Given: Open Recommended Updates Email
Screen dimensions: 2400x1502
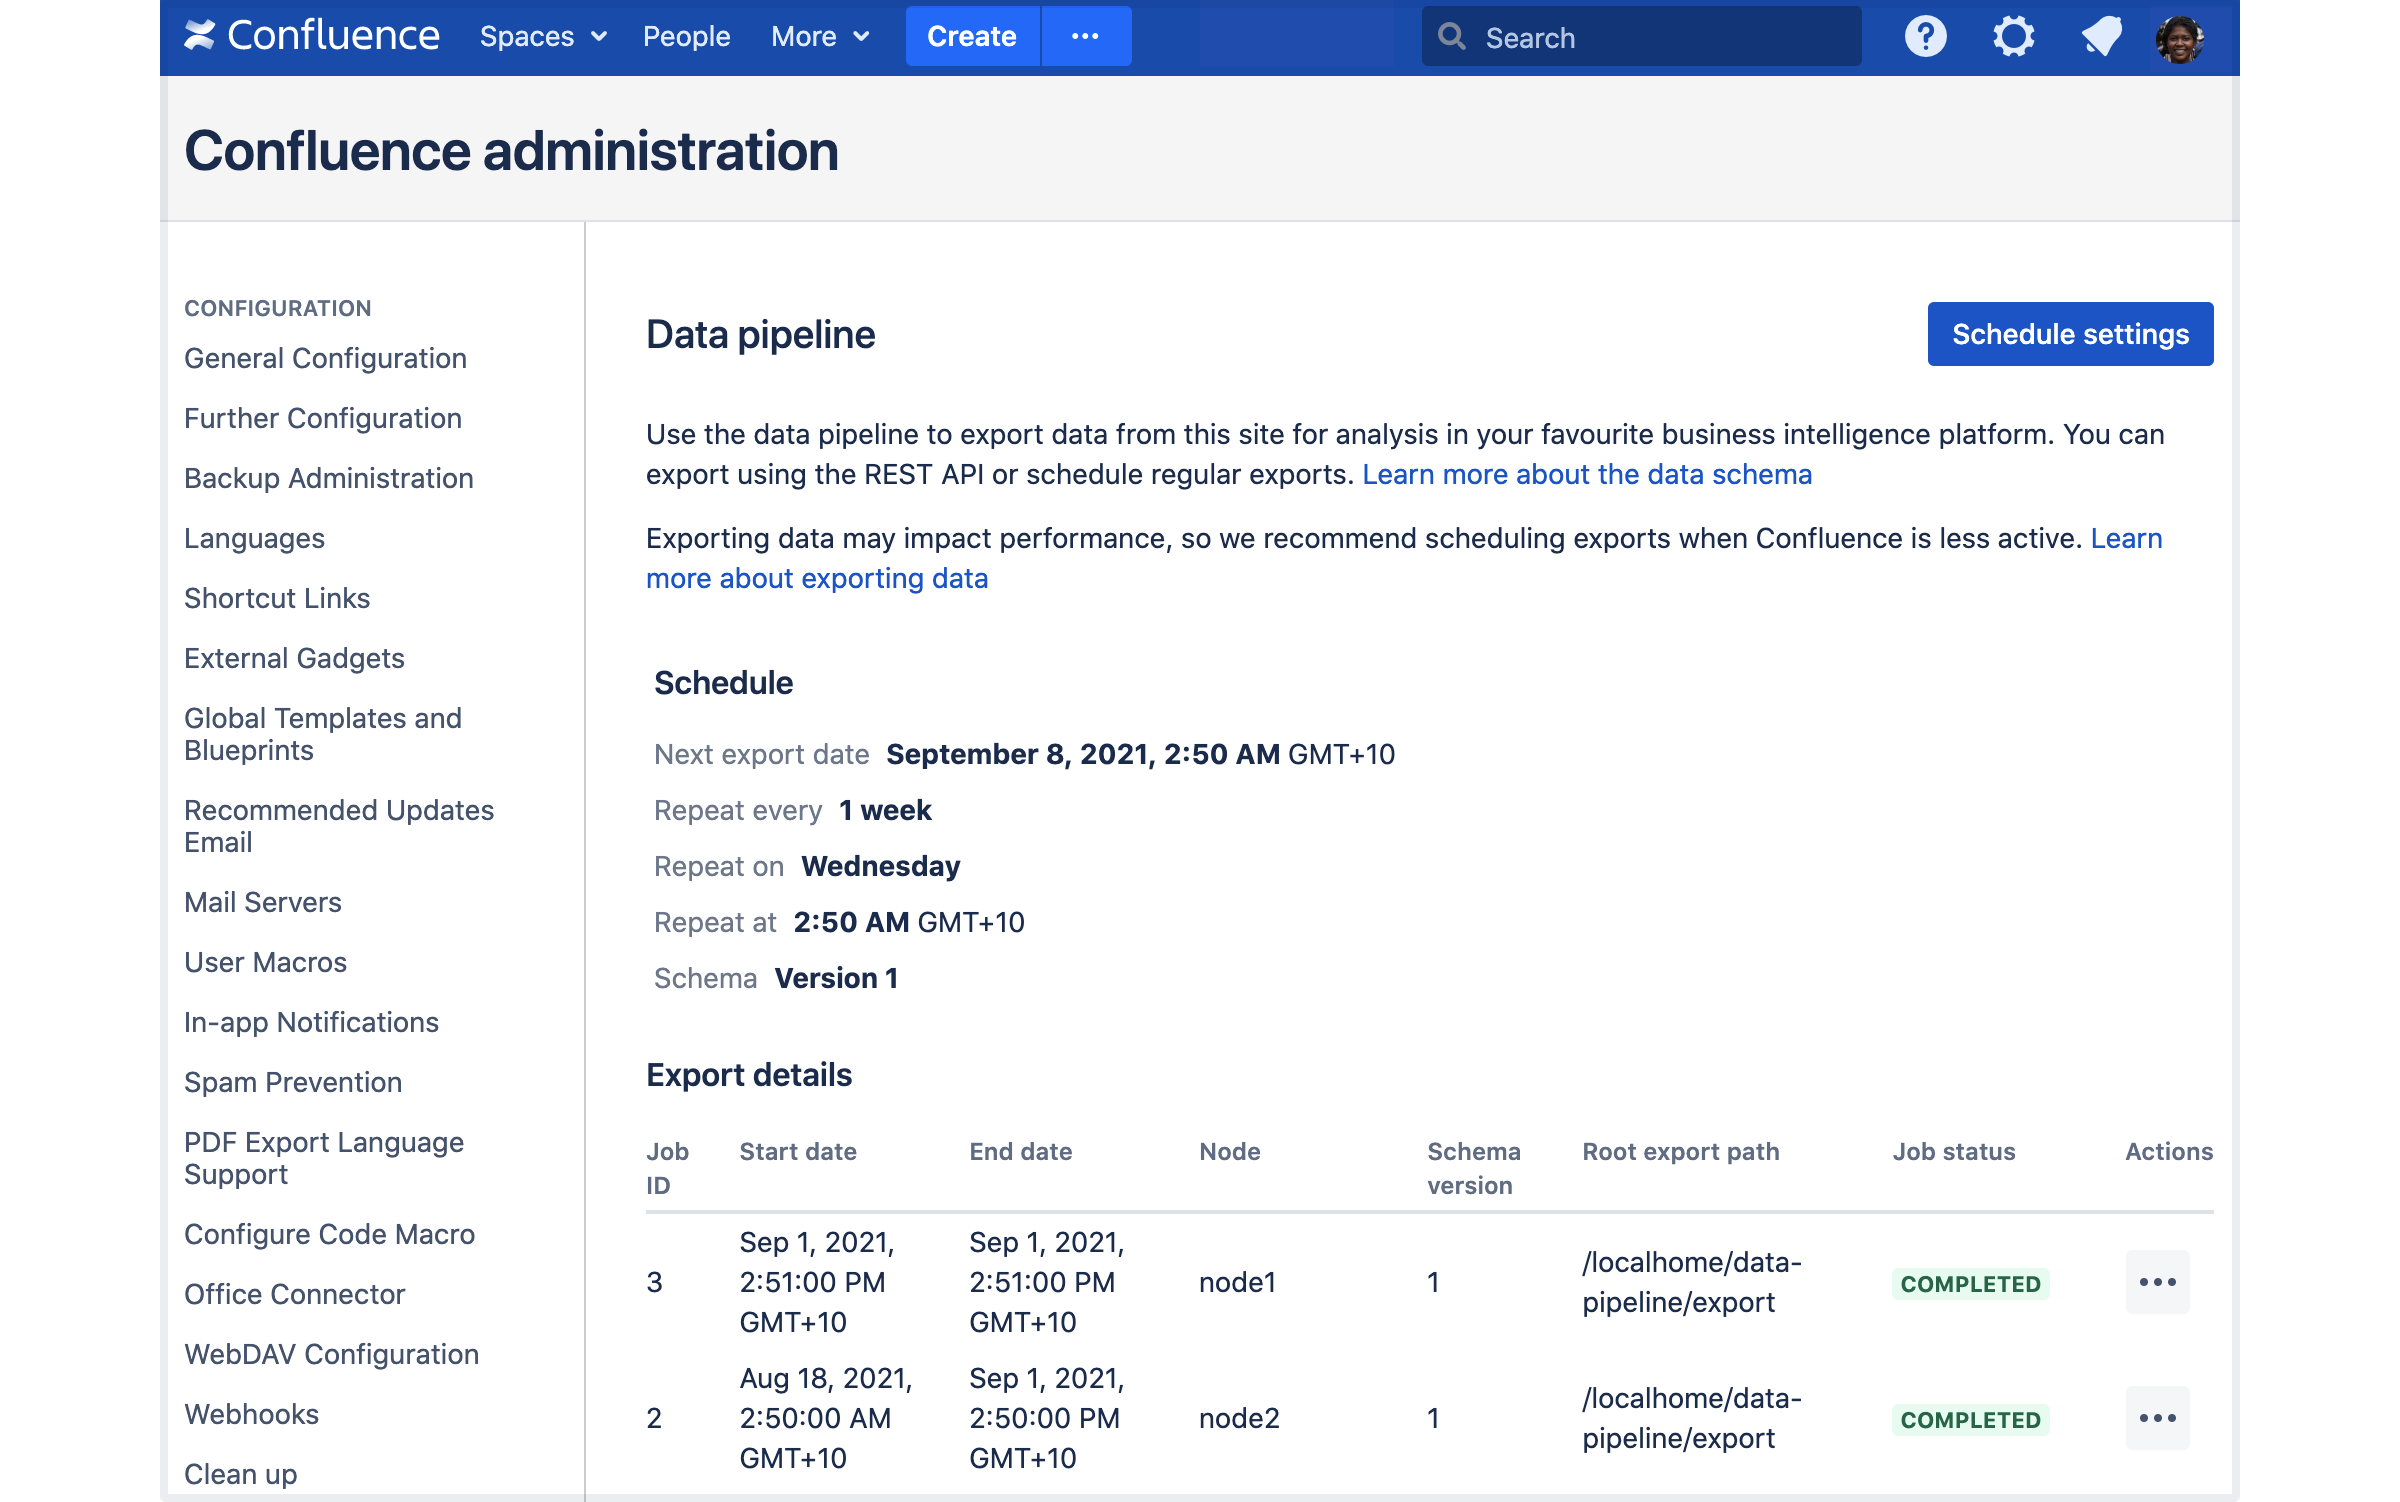Looking at the screenshot, I should click(339, 826).
